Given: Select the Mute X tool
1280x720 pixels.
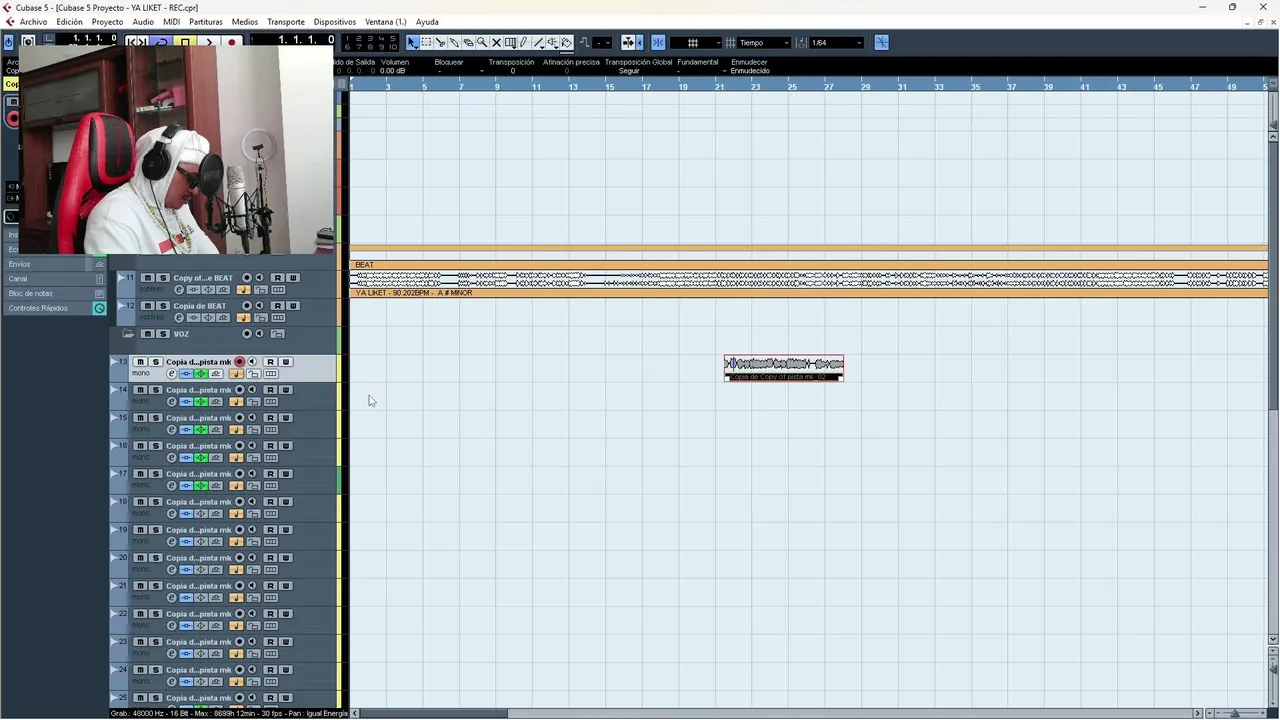Looking at the screenshot, I should coord(496,42).
